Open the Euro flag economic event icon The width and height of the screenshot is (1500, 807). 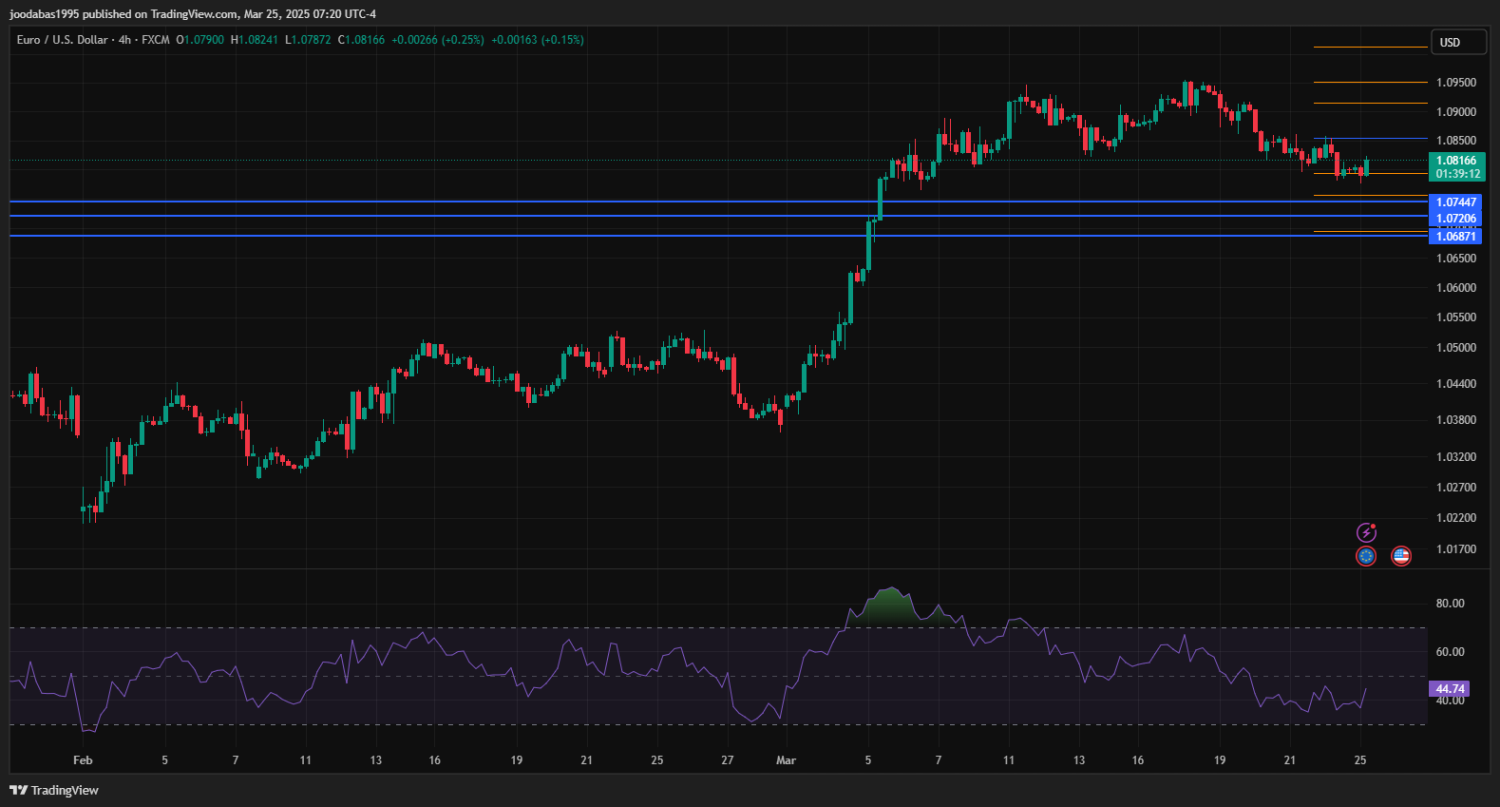pos(1366,556)
